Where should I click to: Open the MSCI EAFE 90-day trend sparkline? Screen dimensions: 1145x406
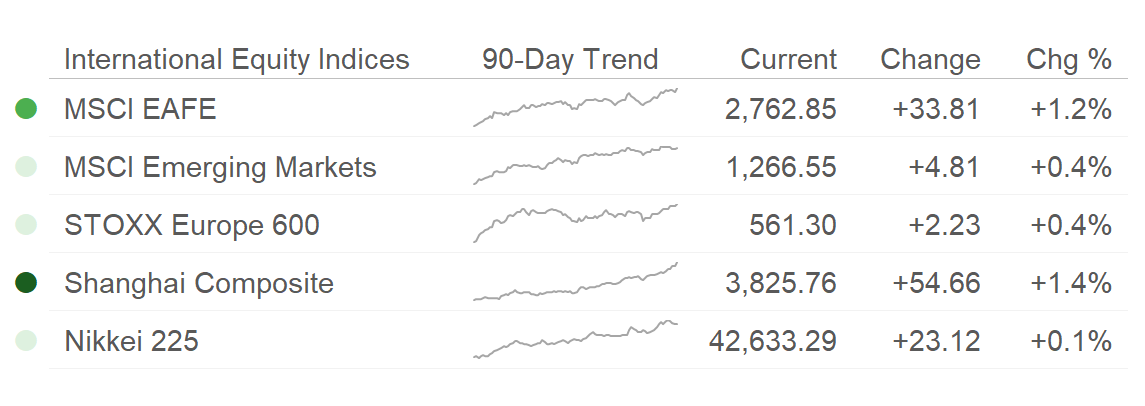pos(575,107)
